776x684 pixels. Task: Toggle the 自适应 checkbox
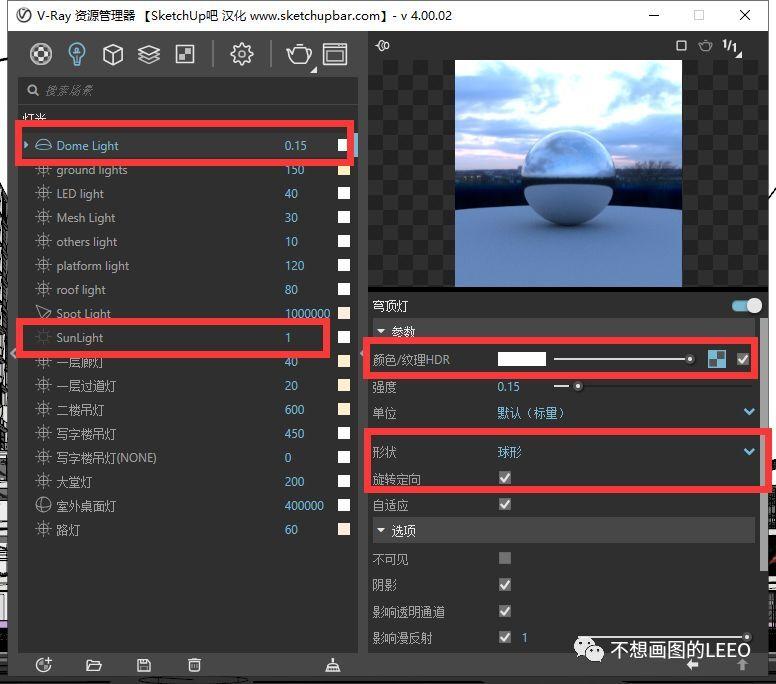click(505, 504)
